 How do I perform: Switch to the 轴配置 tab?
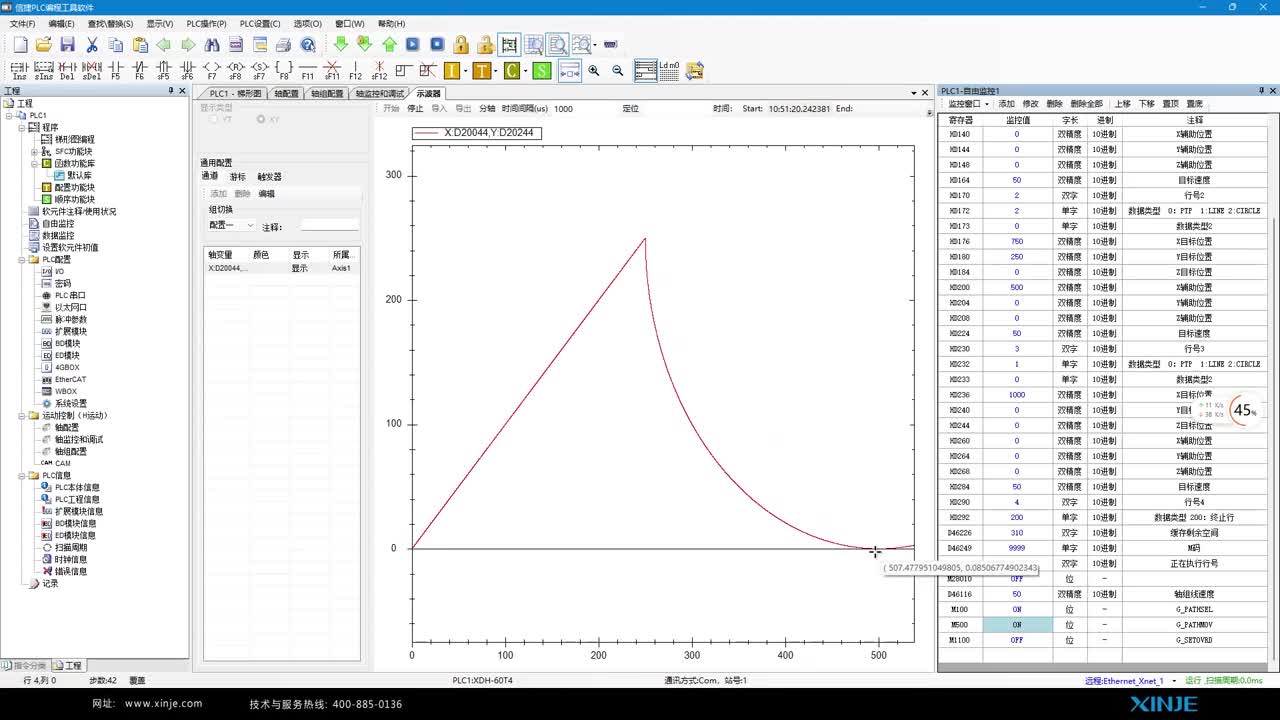point(286,93)
